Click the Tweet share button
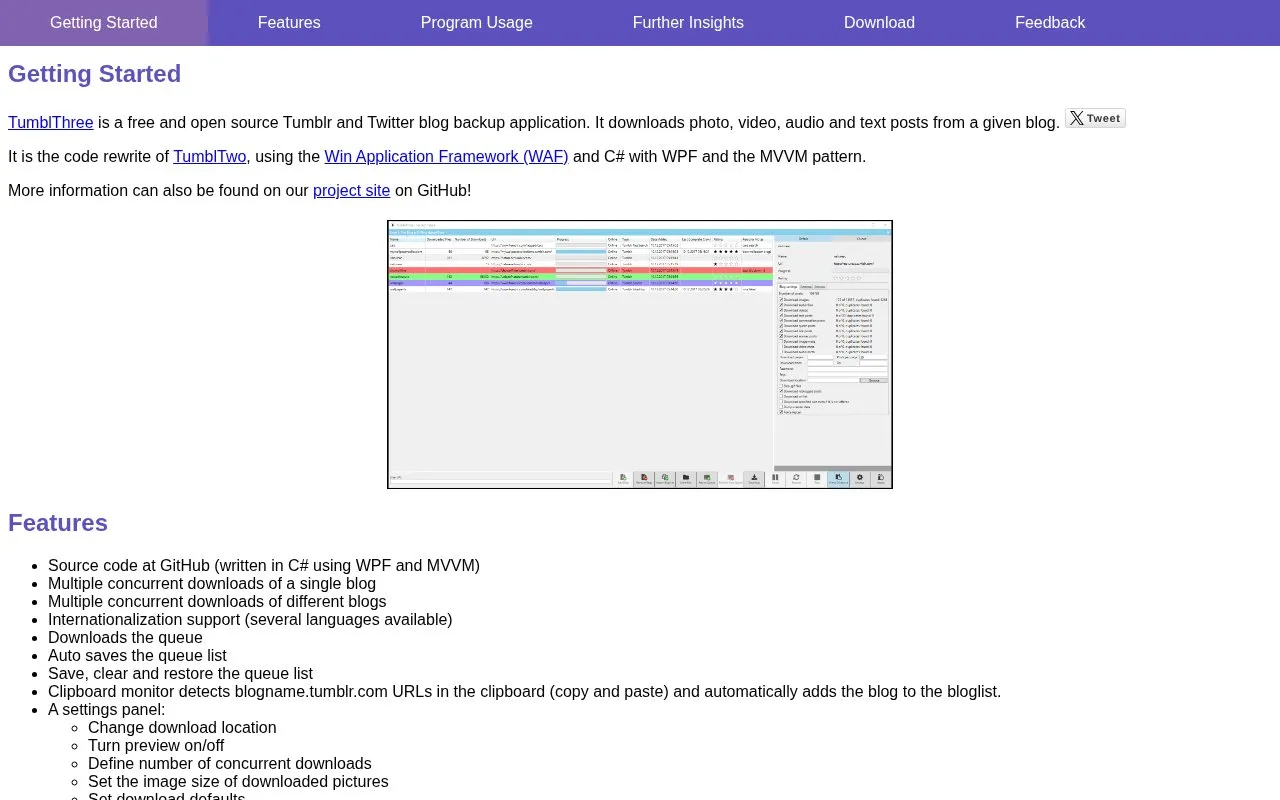The width and height of the screenshot is (1280, 800). pyautogui.click(x=1095, y=118)
